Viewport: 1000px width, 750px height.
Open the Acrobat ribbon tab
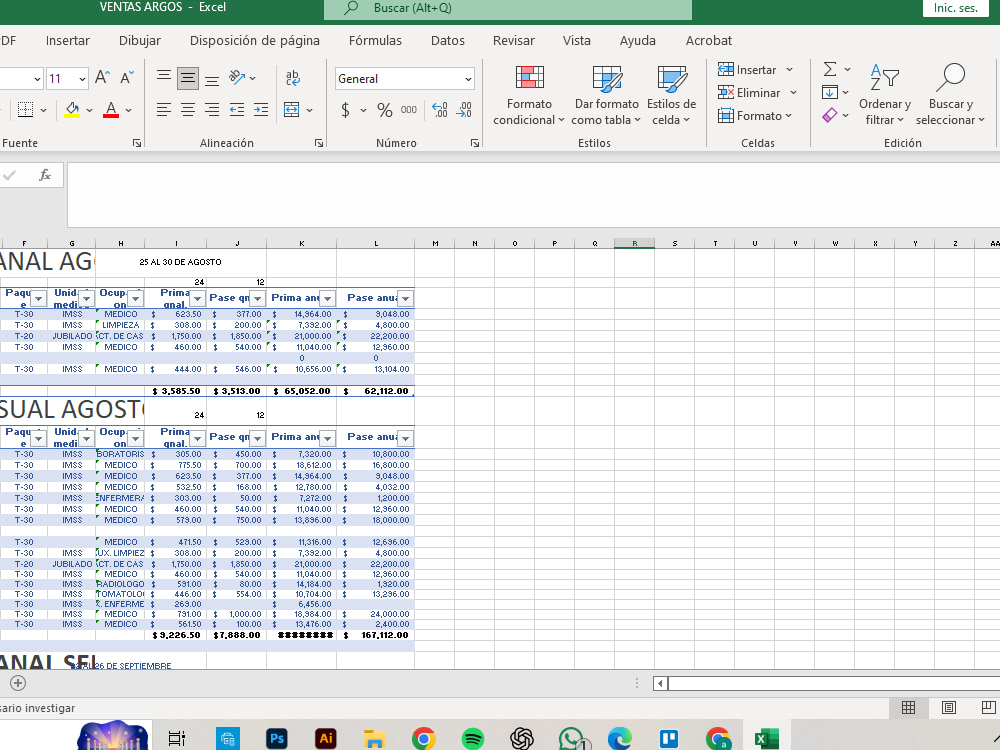[x=709, y=40]
